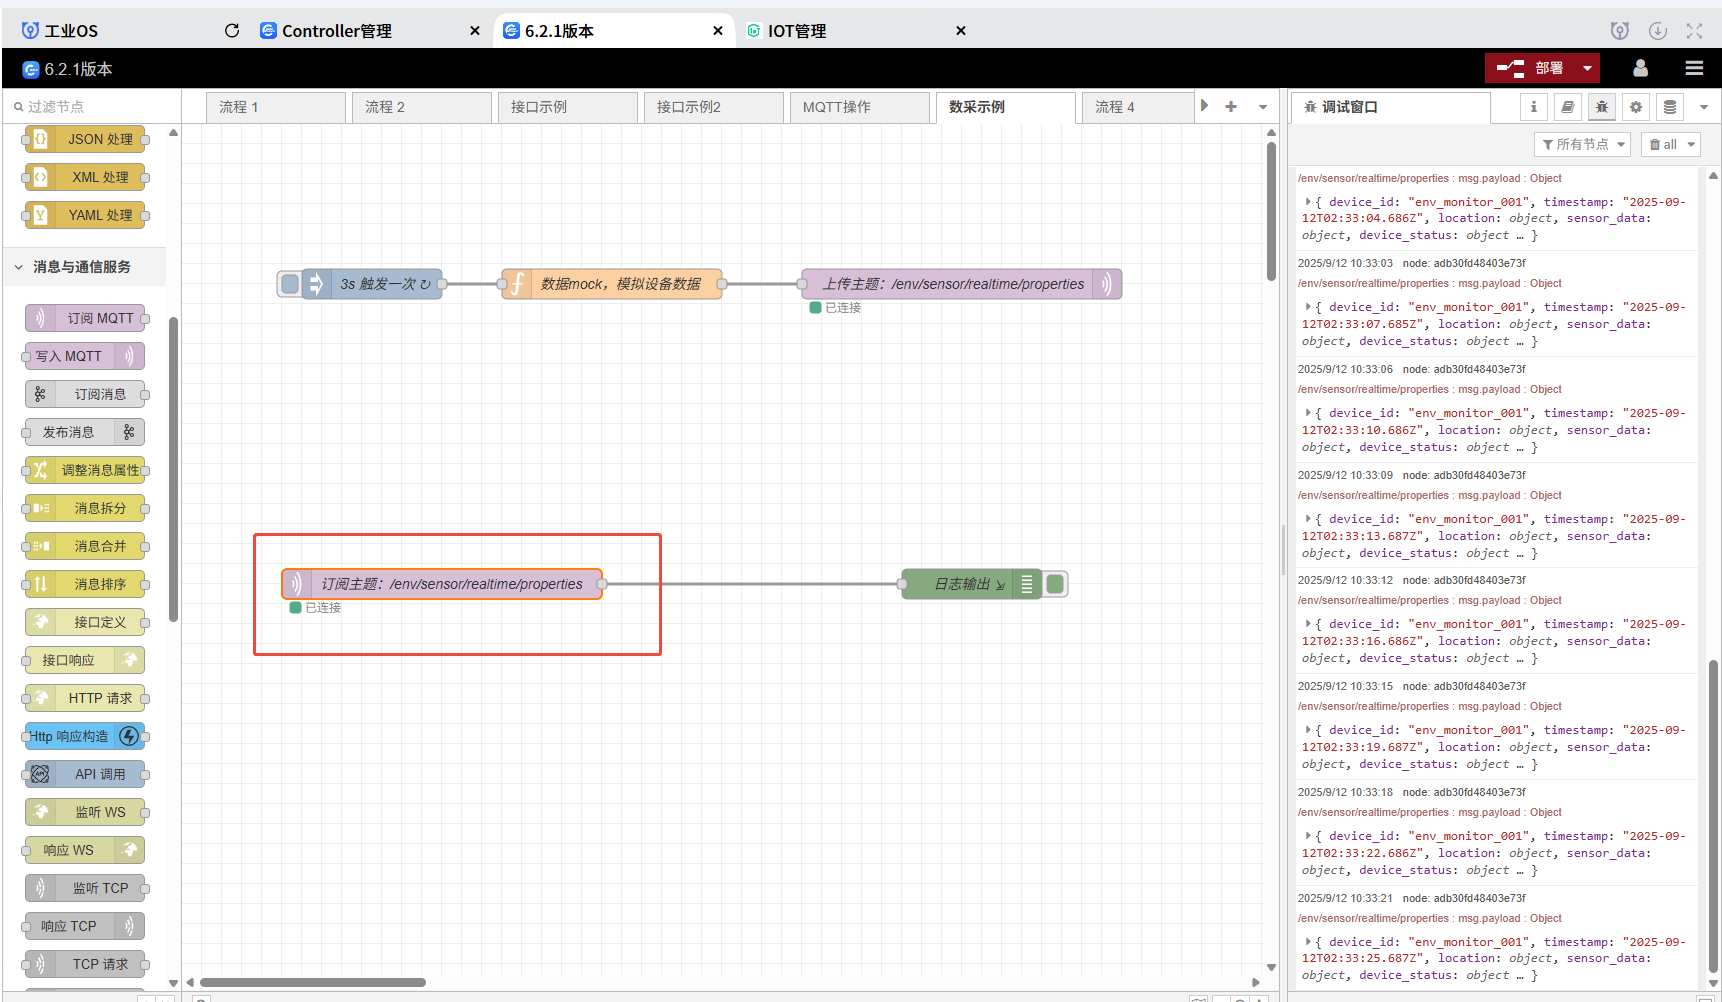The width and height of the screenshot is (1722, 1002).
Task: Expand the first debug message object
Action: pos(1308,202)
